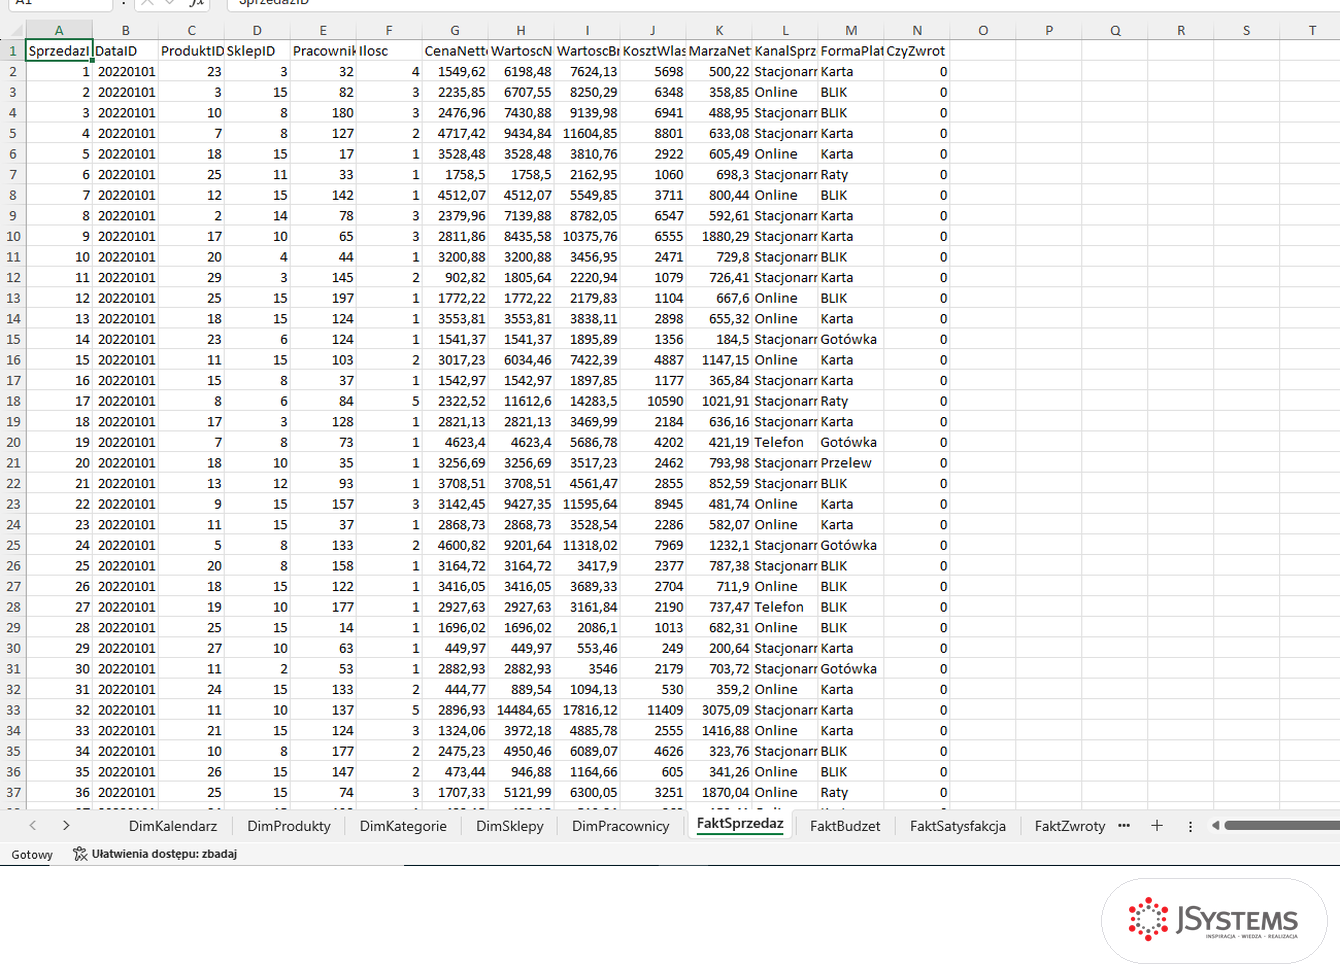Select the FaktSprzedaz sheet tab
The image size is (1340, 976).
pyautogui.click(x=740, y=824)
